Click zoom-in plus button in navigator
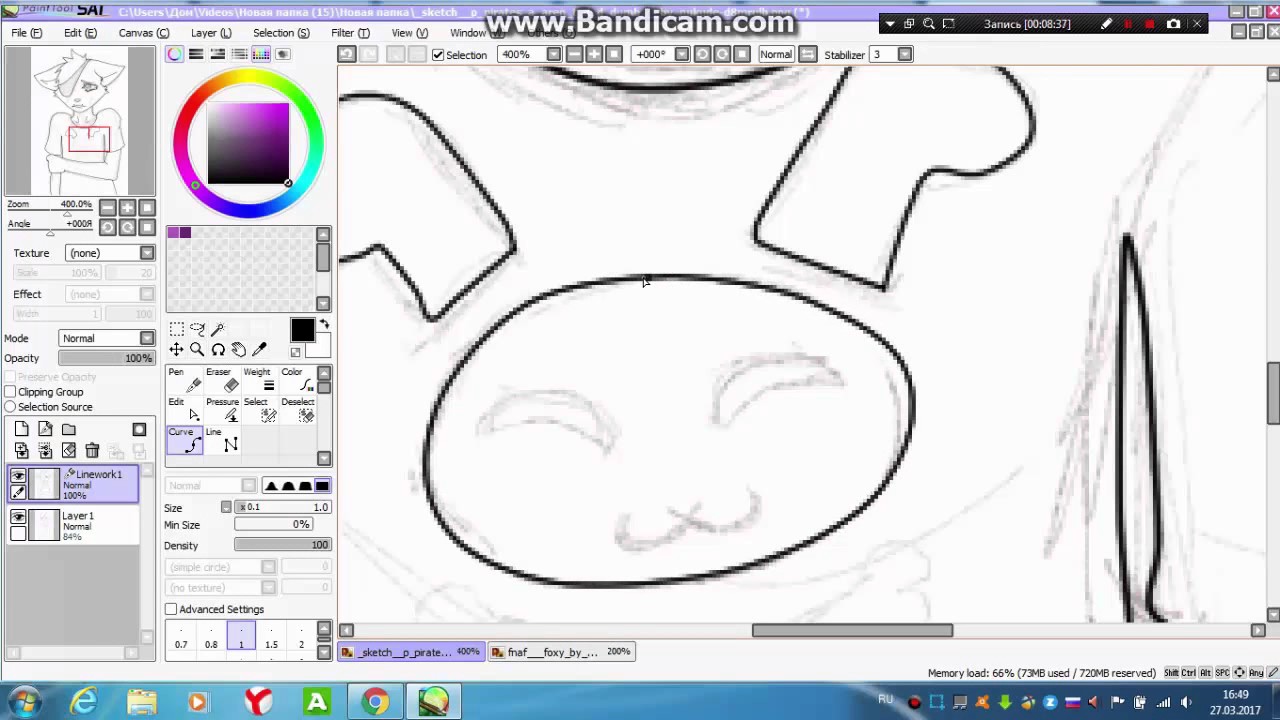1280x720 pixels. (128, 208)
